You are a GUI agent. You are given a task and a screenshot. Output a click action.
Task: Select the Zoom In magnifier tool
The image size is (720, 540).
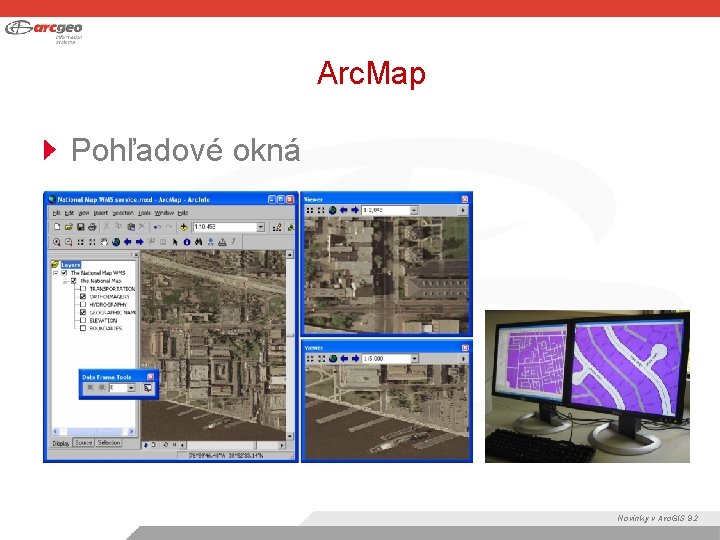point(56,242)
